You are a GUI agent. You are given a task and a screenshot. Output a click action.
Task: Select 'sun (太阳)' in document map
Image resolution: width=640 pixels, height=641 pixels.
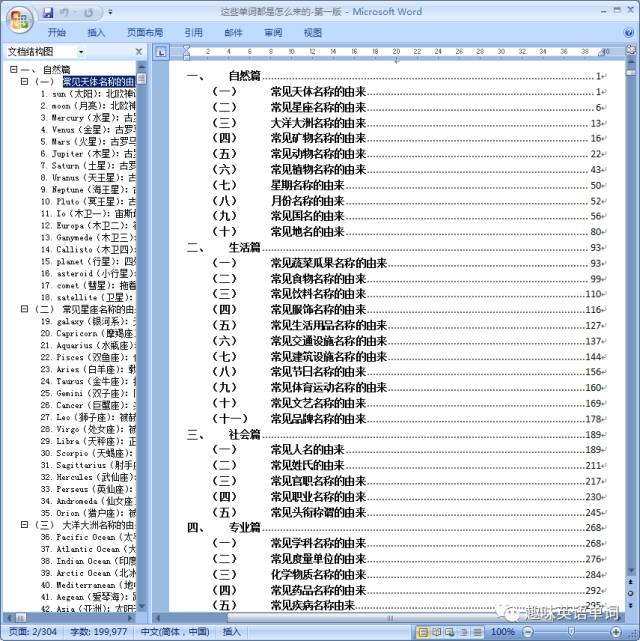[x=88, y=94]
